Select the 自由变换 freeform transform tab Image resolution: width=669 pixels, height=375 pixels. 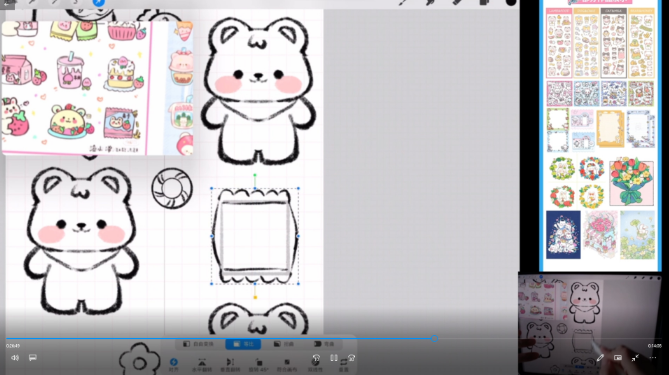[198, 344]
